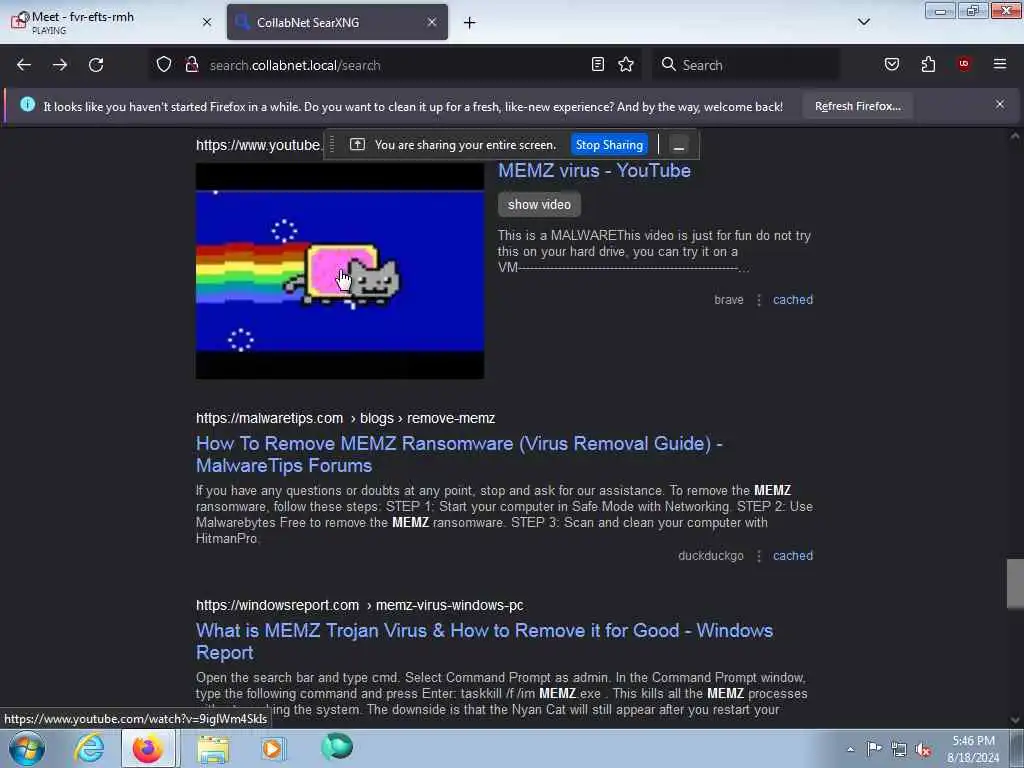Close the Meet fvr-efts-rmh tab
This screenshot has width=1024, height=768.
pos(207,22)
